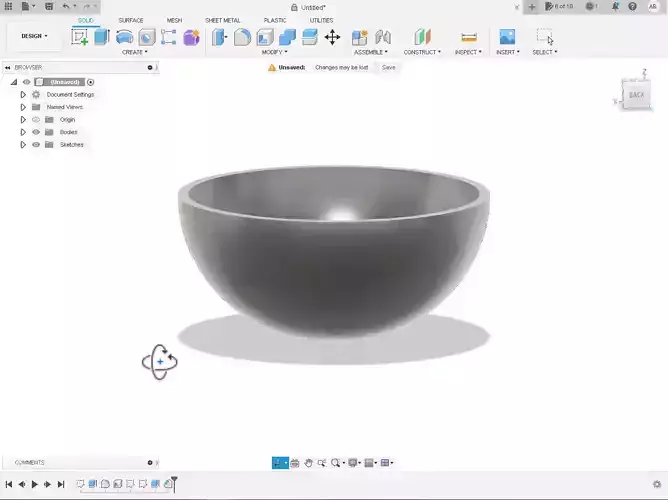Expand the Bodies folder
The width and height of the screenshot is (668, 500).
23,132
